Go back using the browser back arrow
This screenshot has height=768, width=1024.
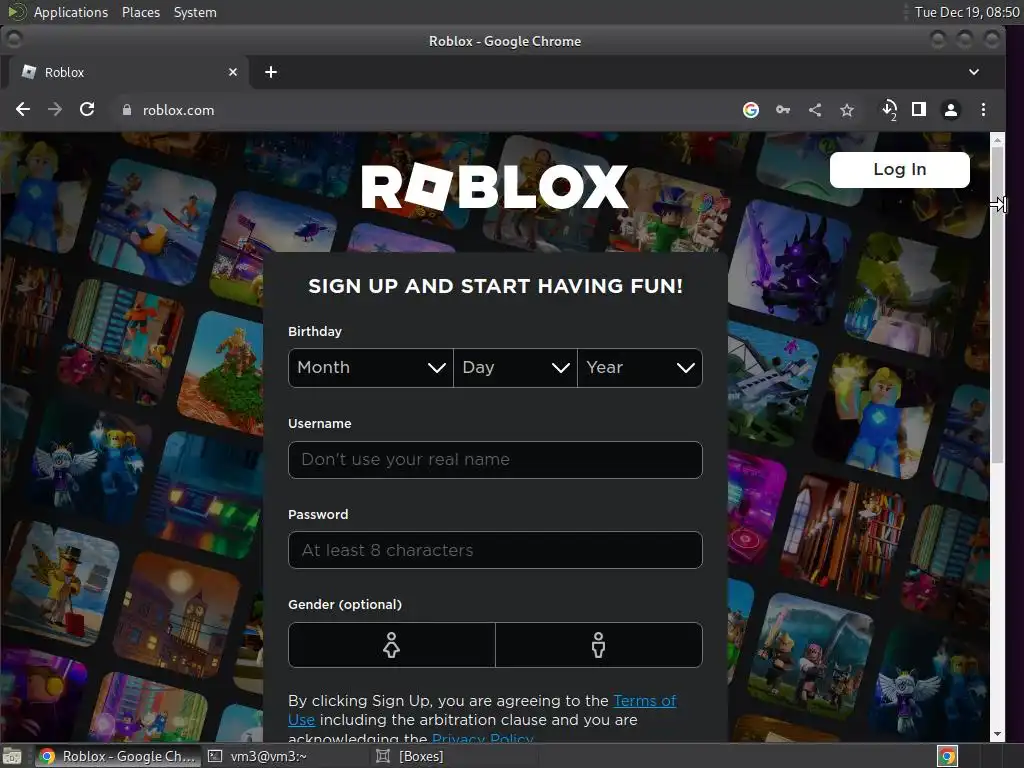pyautogui.click(x=23, y=110)
